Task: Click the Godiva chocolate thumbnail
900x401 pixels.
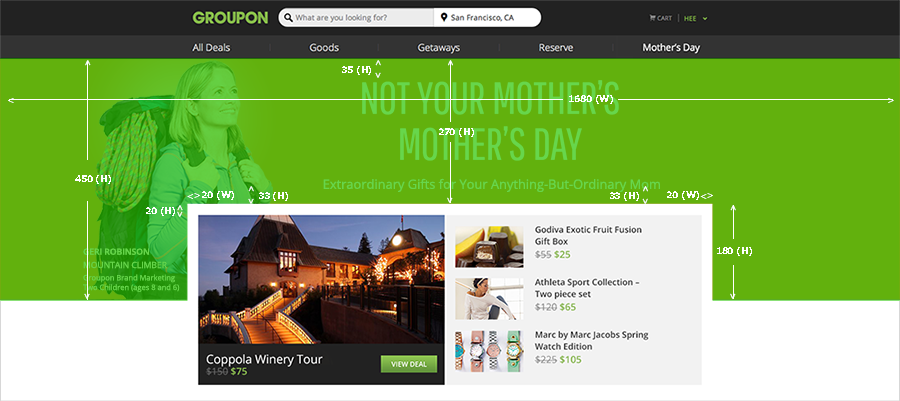Action: tap(489, 247)
